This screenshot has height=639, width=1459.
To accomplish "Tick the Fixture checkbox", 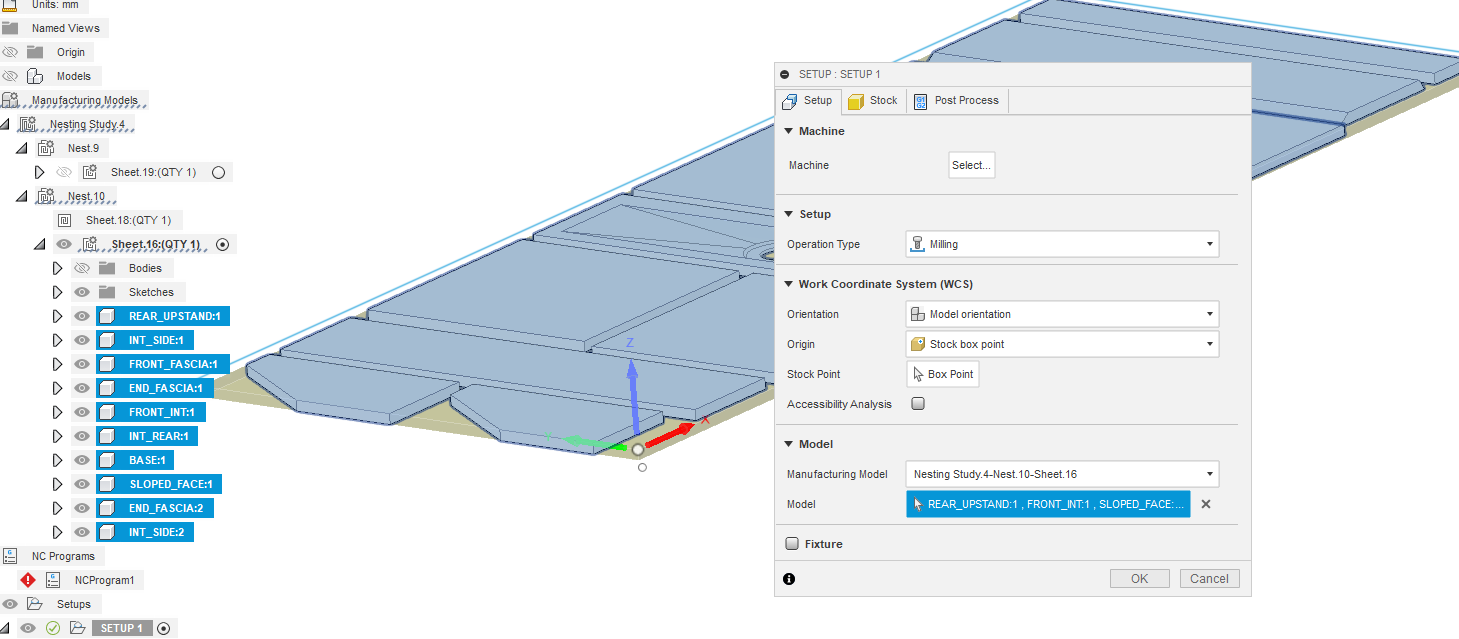I will click(x=792, y=544).
